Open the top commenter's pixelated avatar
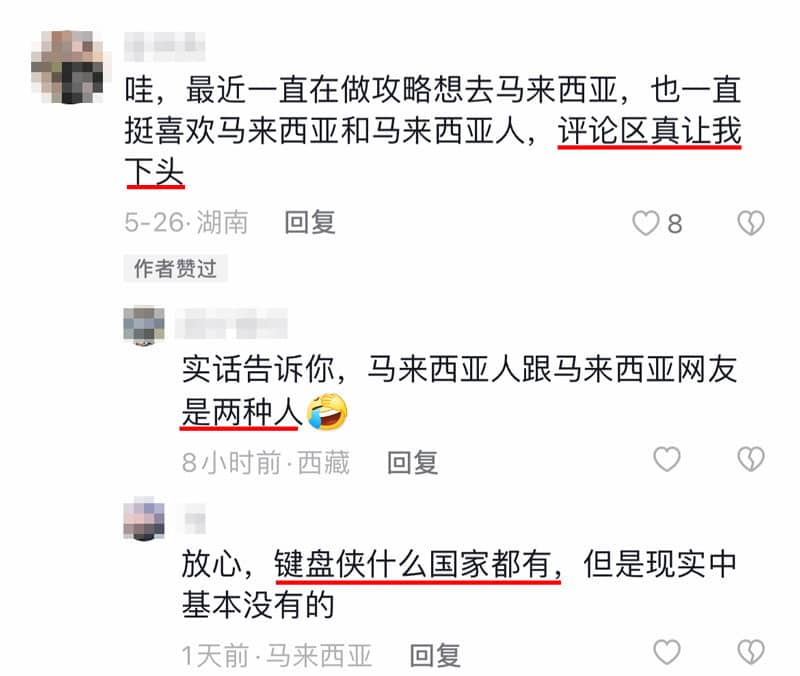The image size is (800, 676). click(x=67, y=67)
